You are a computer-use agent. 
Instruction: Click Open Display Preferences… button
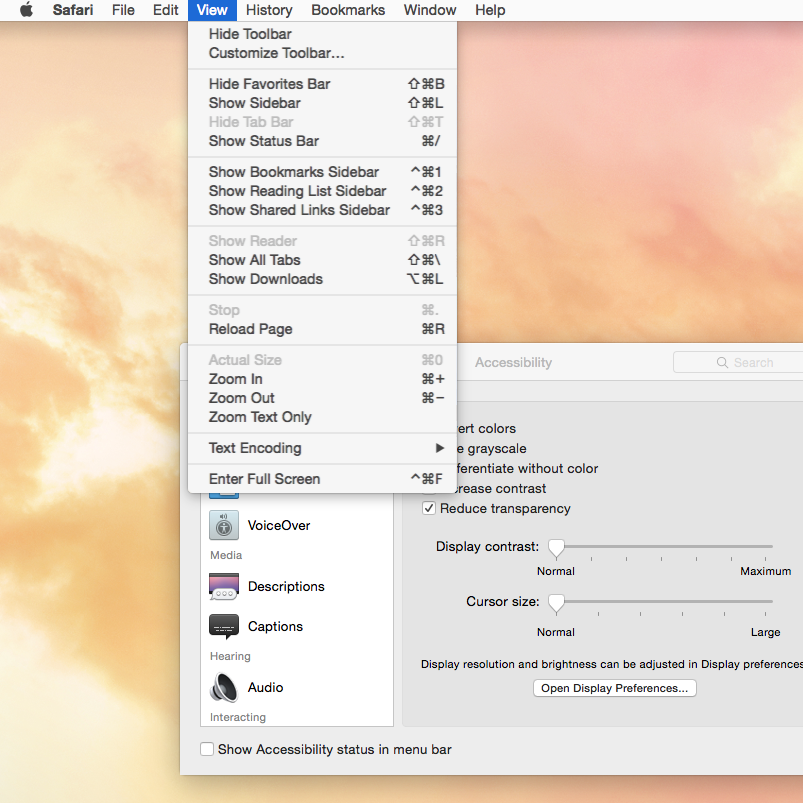[615, 688]
